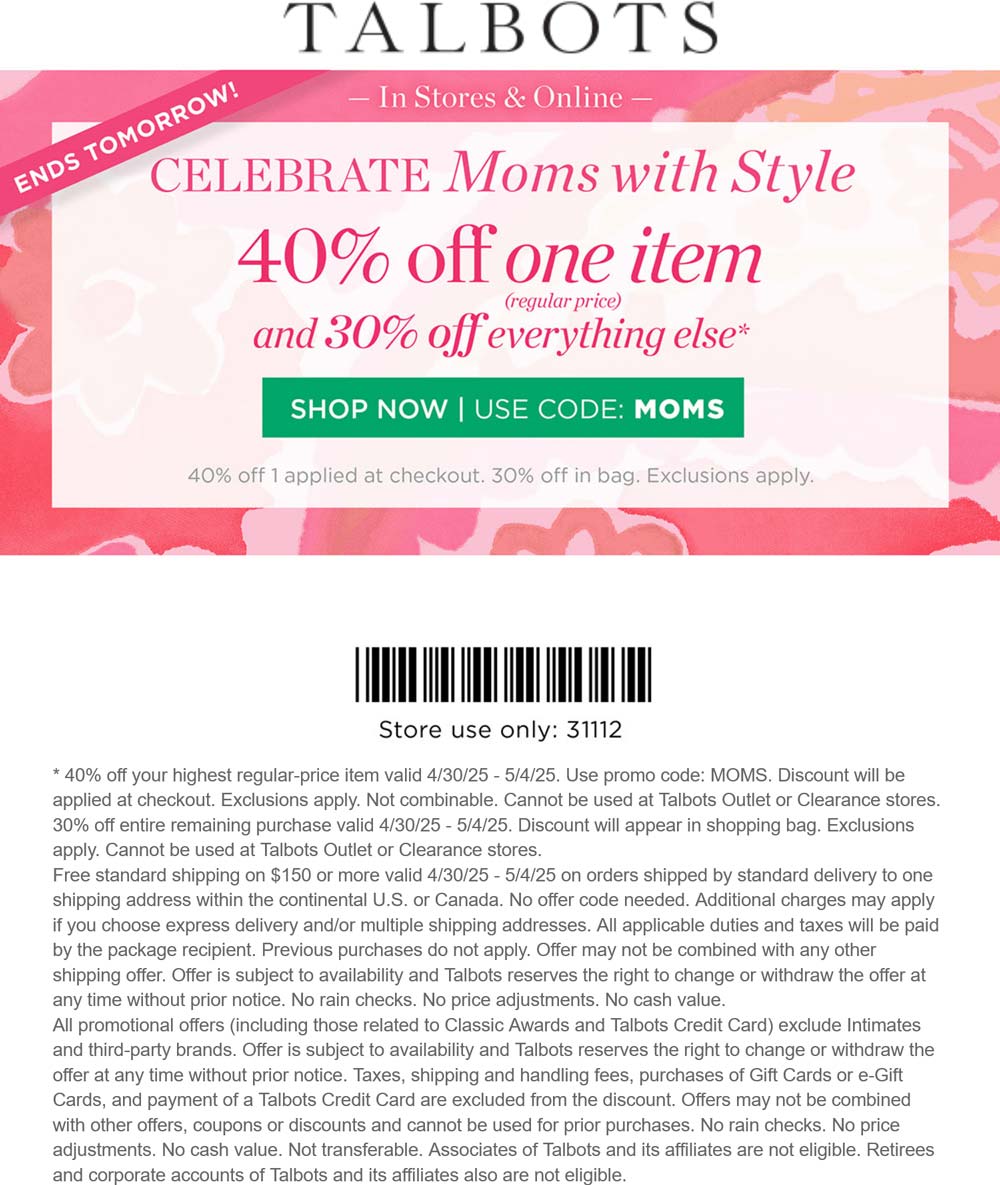Click the 40% off one item text

coord(499,257)
